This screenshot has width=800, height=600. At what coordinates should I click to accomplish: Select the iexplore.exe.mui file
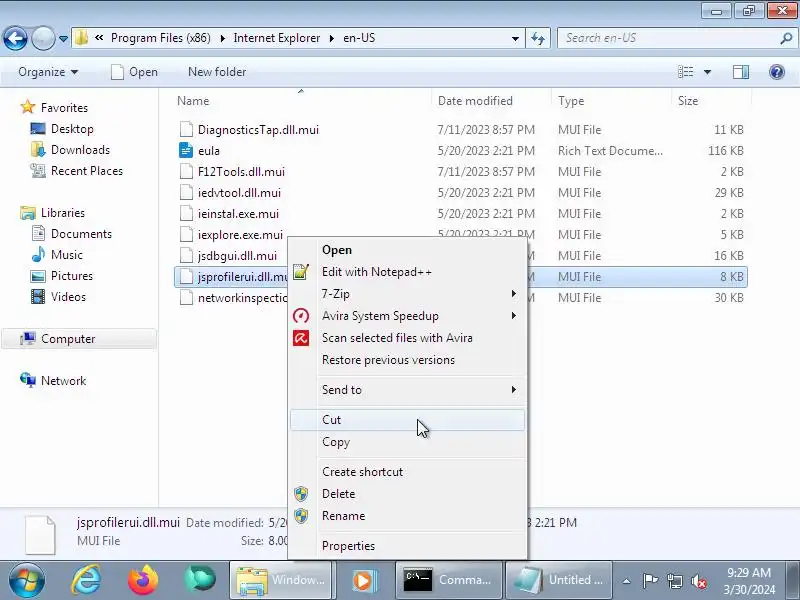[240, 235]
